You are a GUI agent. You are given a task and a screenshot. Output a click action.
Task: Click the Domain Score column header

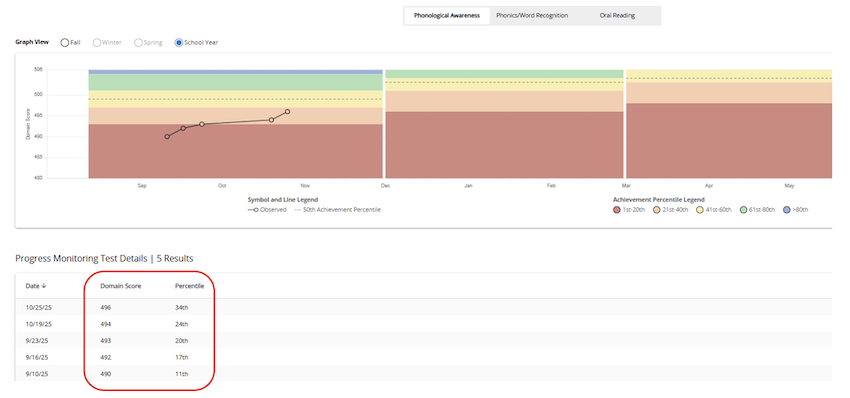(121, 286)
